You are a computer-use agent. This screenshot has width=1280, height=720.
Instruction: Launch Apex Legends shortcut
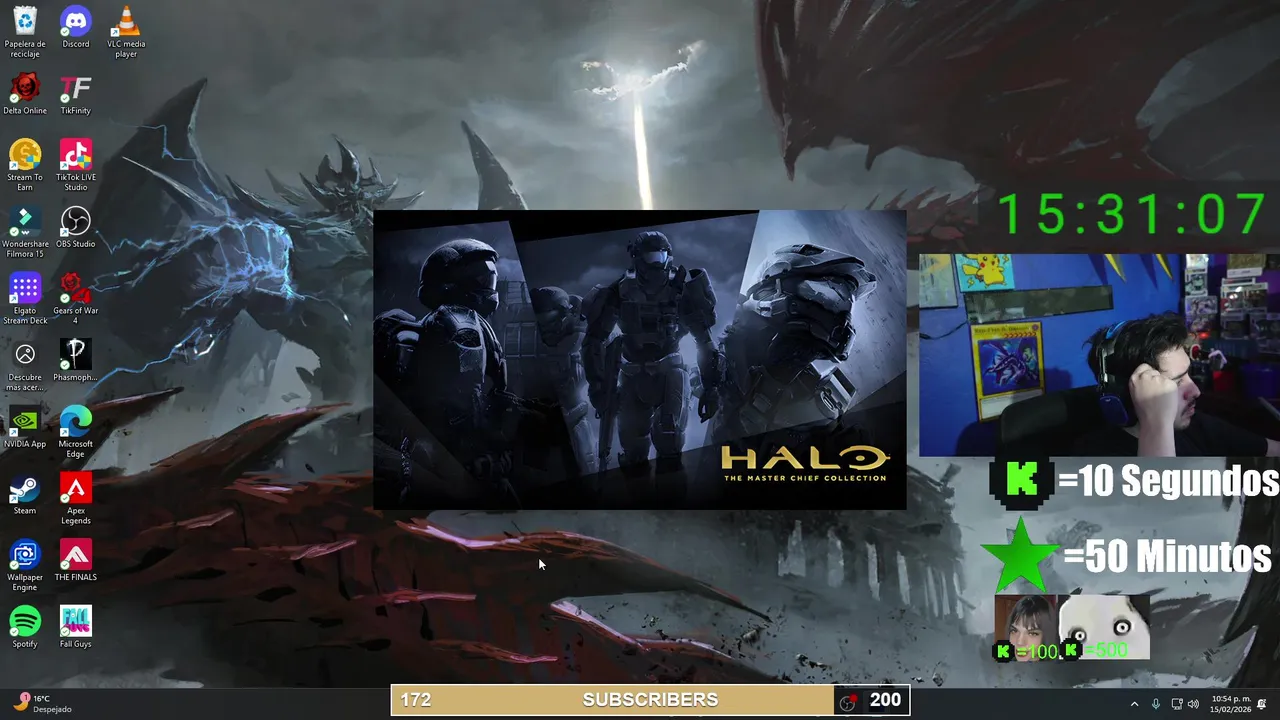tap(75, 498)
